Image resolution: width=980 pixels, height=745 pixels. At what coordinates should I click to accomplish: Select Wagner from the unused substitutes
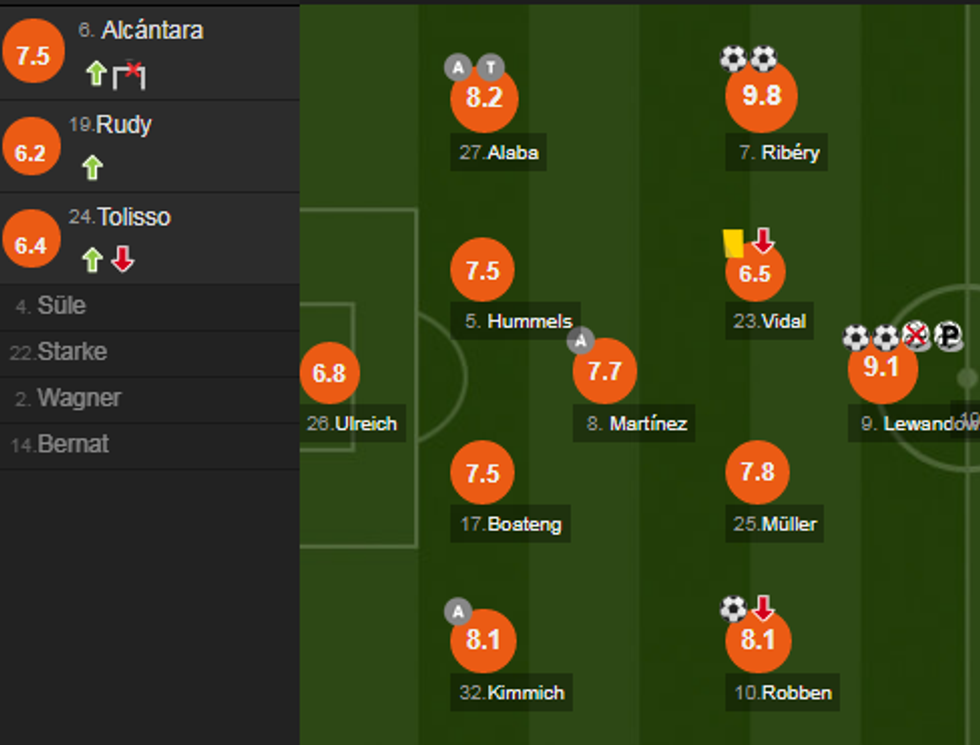(x=78, y=398)
